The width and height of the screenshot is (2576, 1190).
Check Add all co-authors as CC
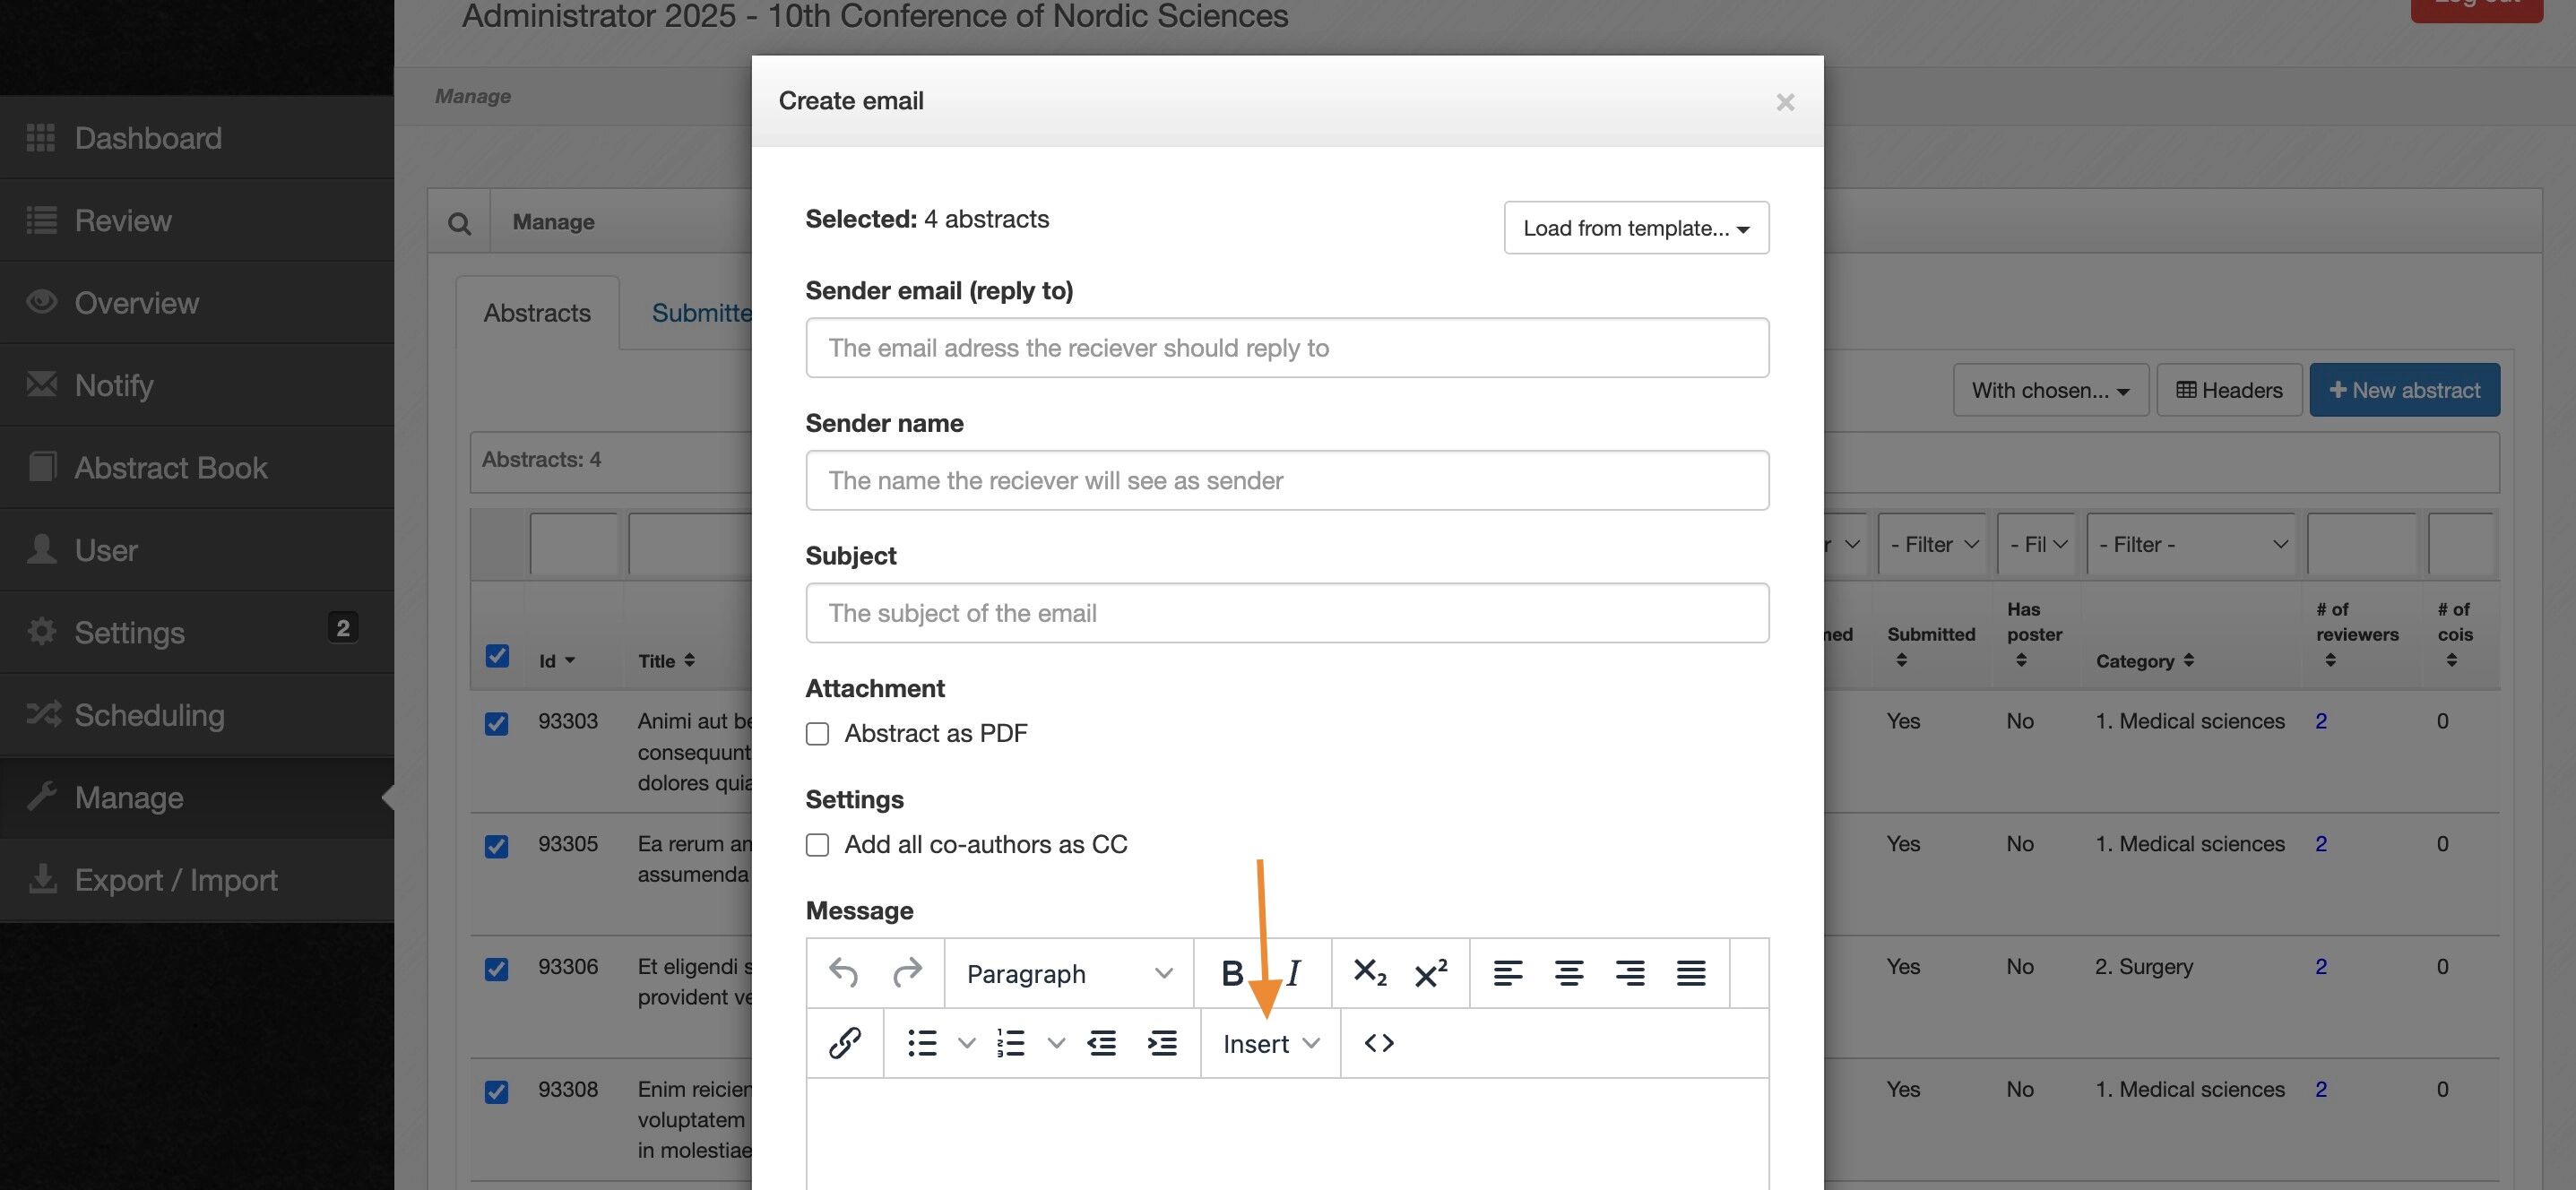818,845
